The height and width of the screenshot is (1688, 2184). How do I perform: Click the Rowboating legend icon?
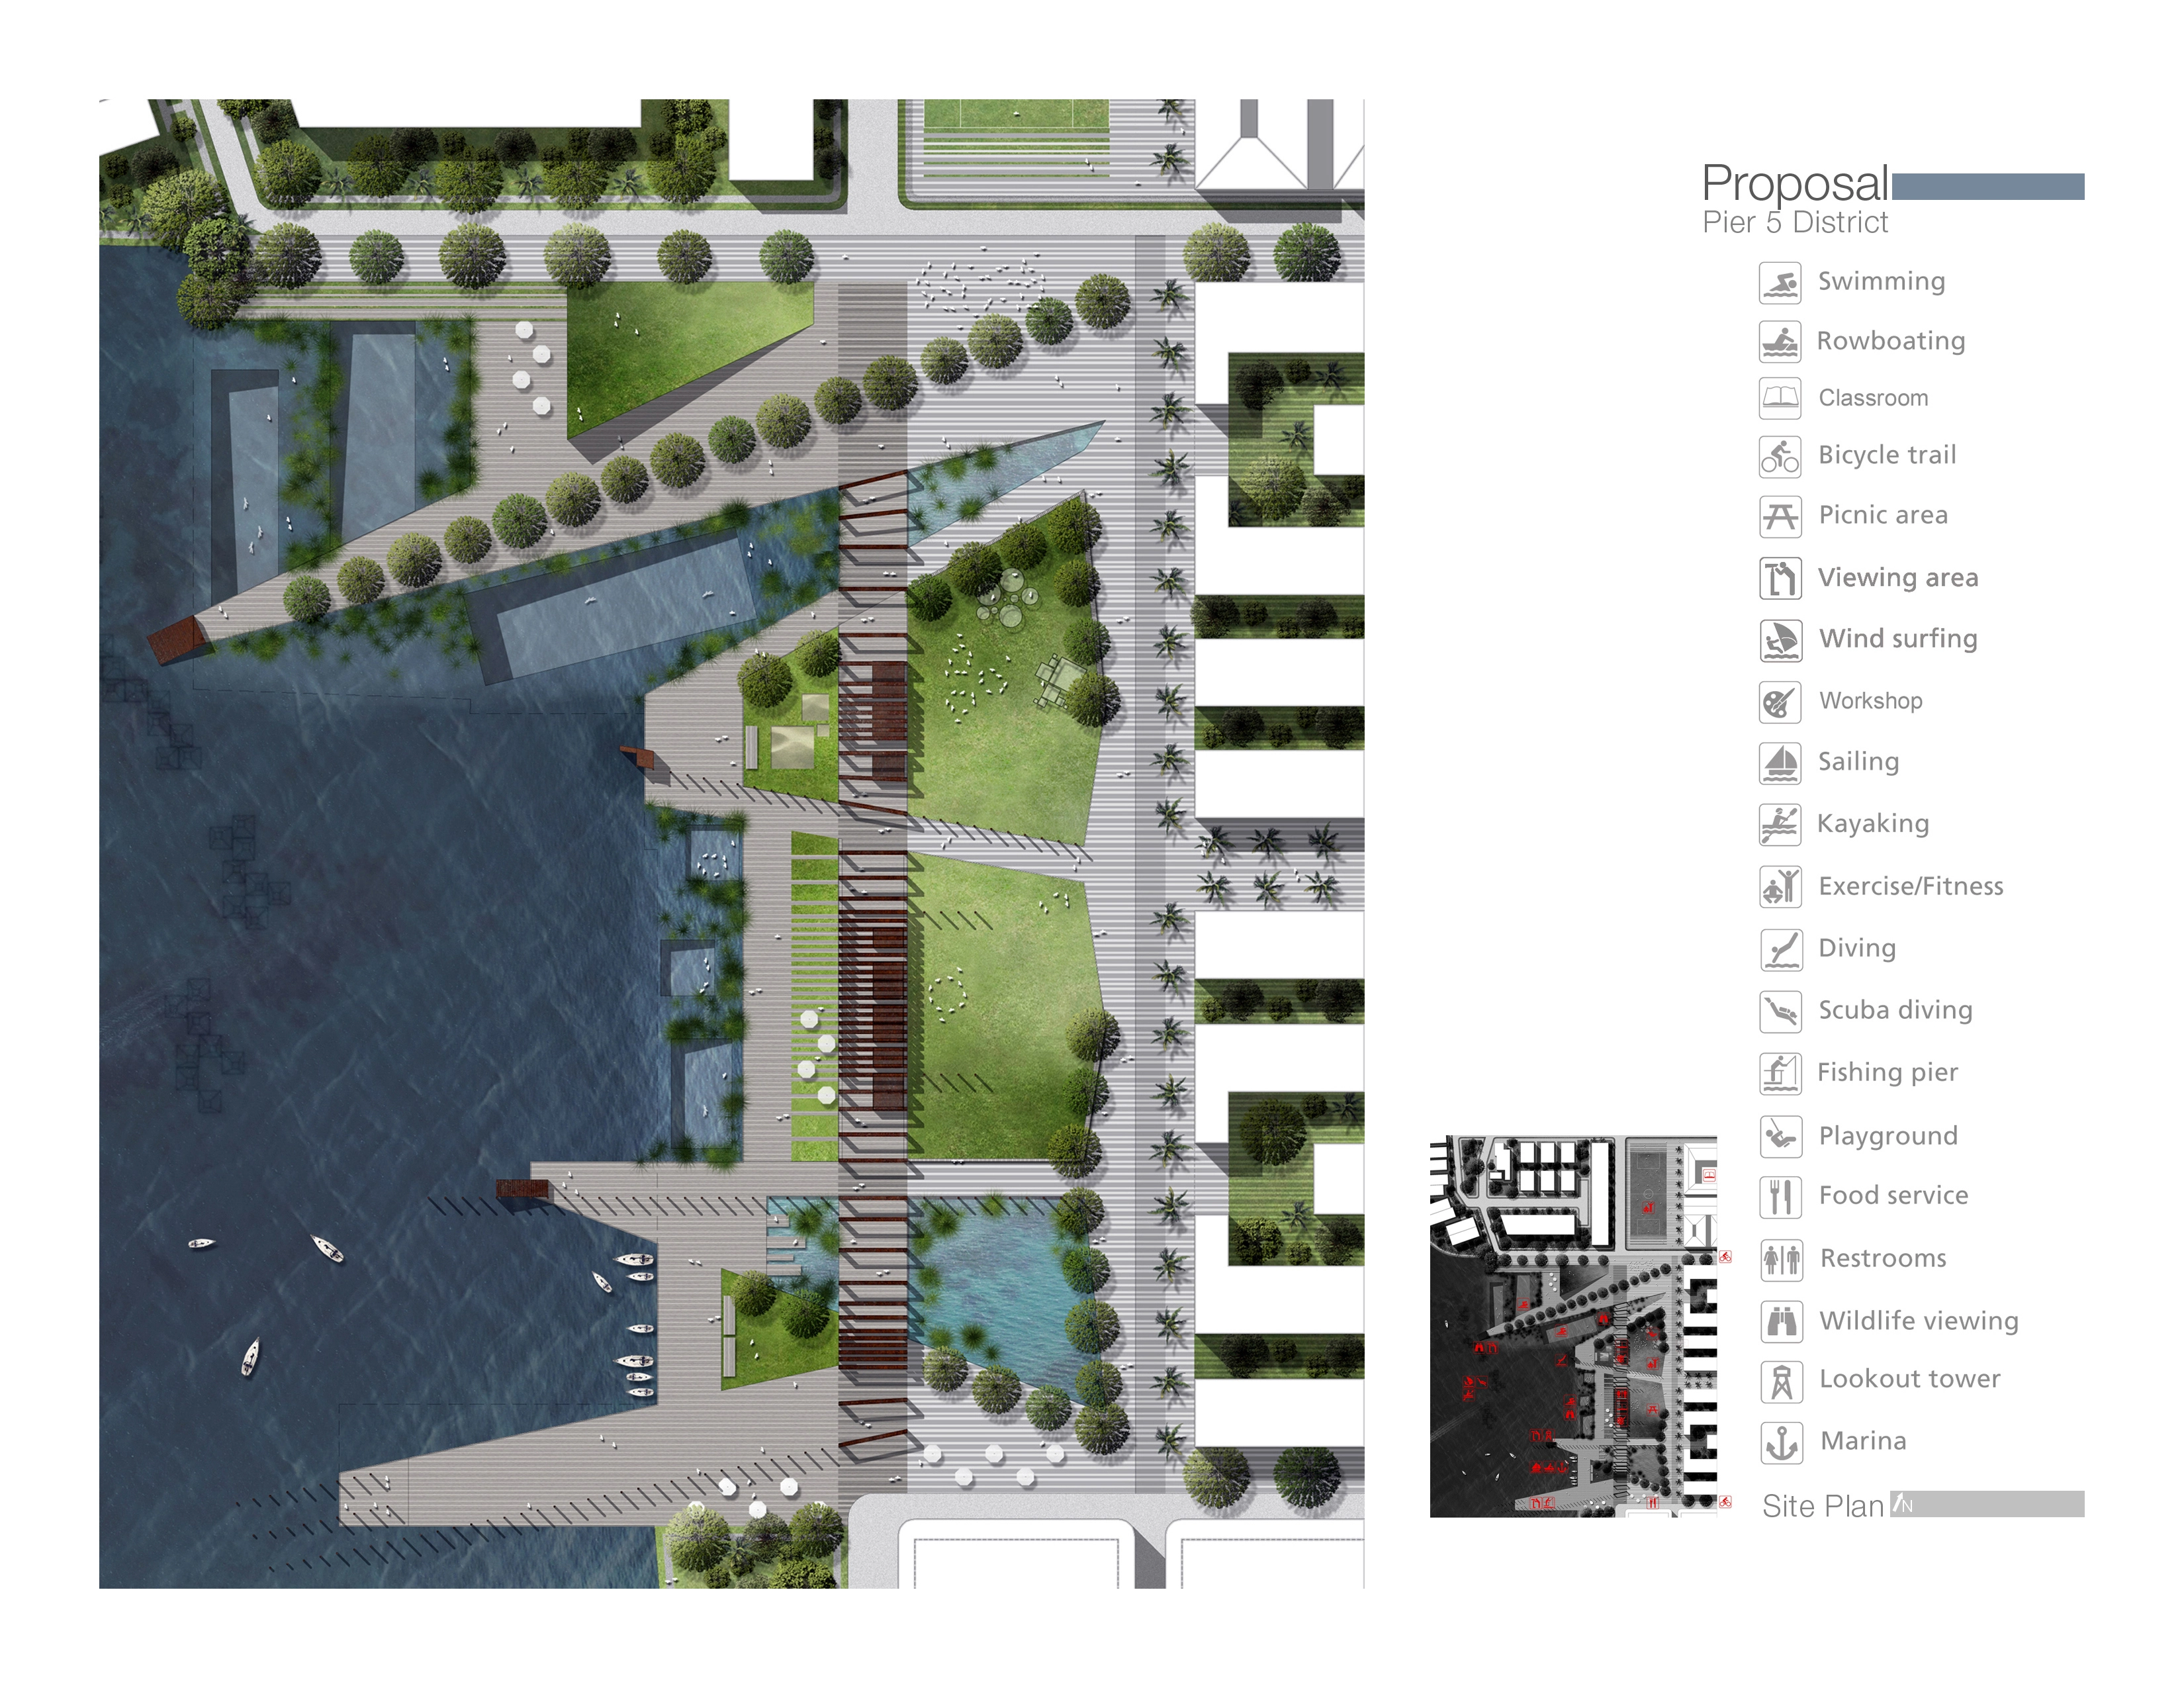1780,342
